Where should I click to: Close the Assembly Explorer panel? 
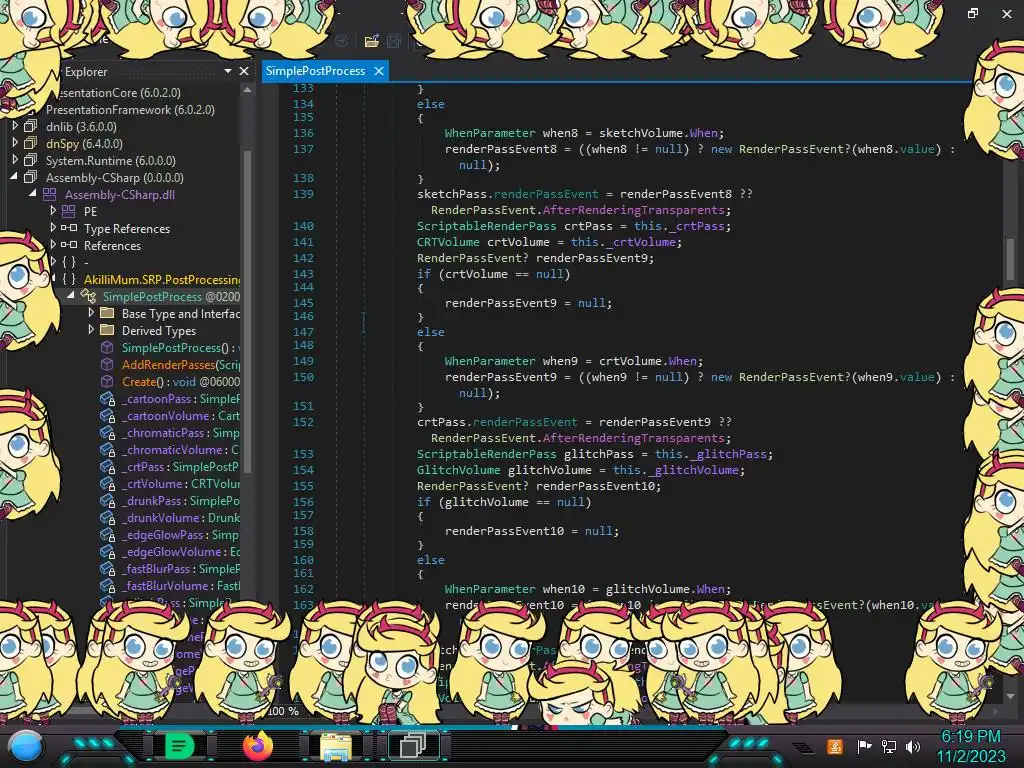pos(244,71)
